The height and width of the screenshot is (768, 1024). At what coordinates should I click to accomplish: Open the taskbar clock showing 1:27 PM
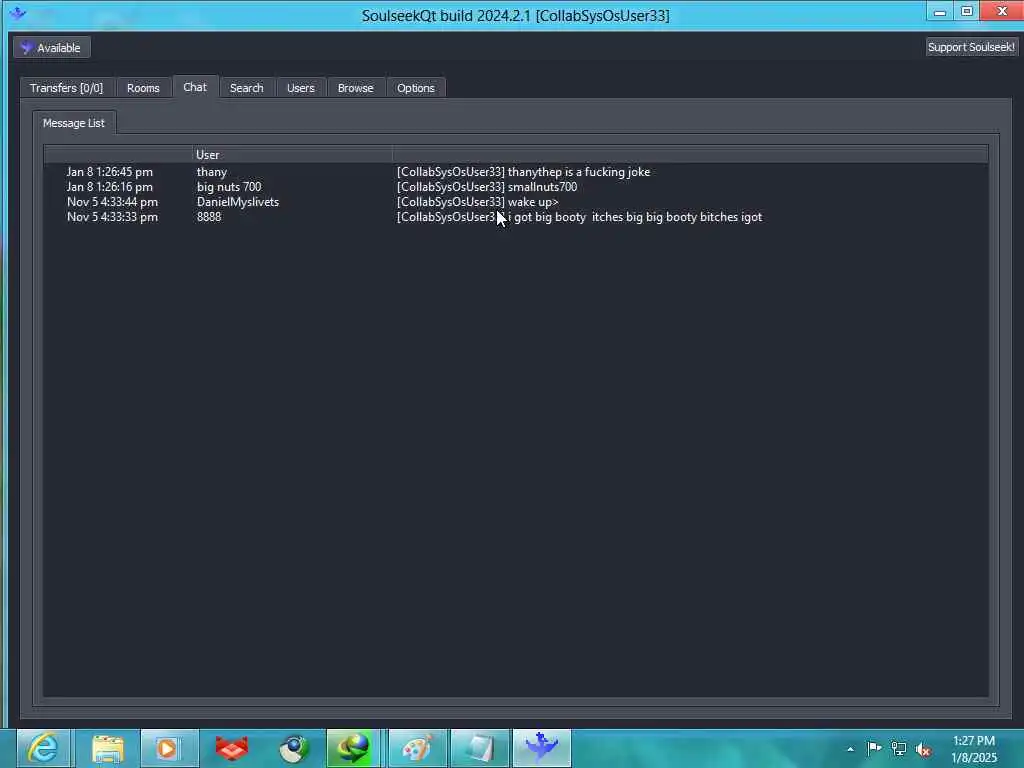point(974,749)
